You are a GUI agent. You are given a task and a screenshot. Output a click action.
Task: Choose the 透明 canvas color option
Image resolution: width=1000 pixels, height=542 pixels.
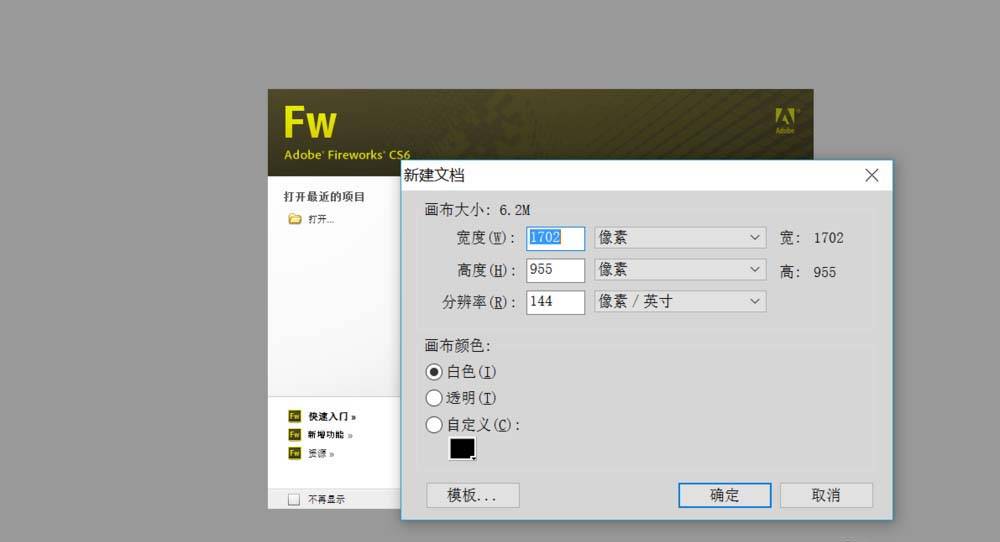pos(434,398)
